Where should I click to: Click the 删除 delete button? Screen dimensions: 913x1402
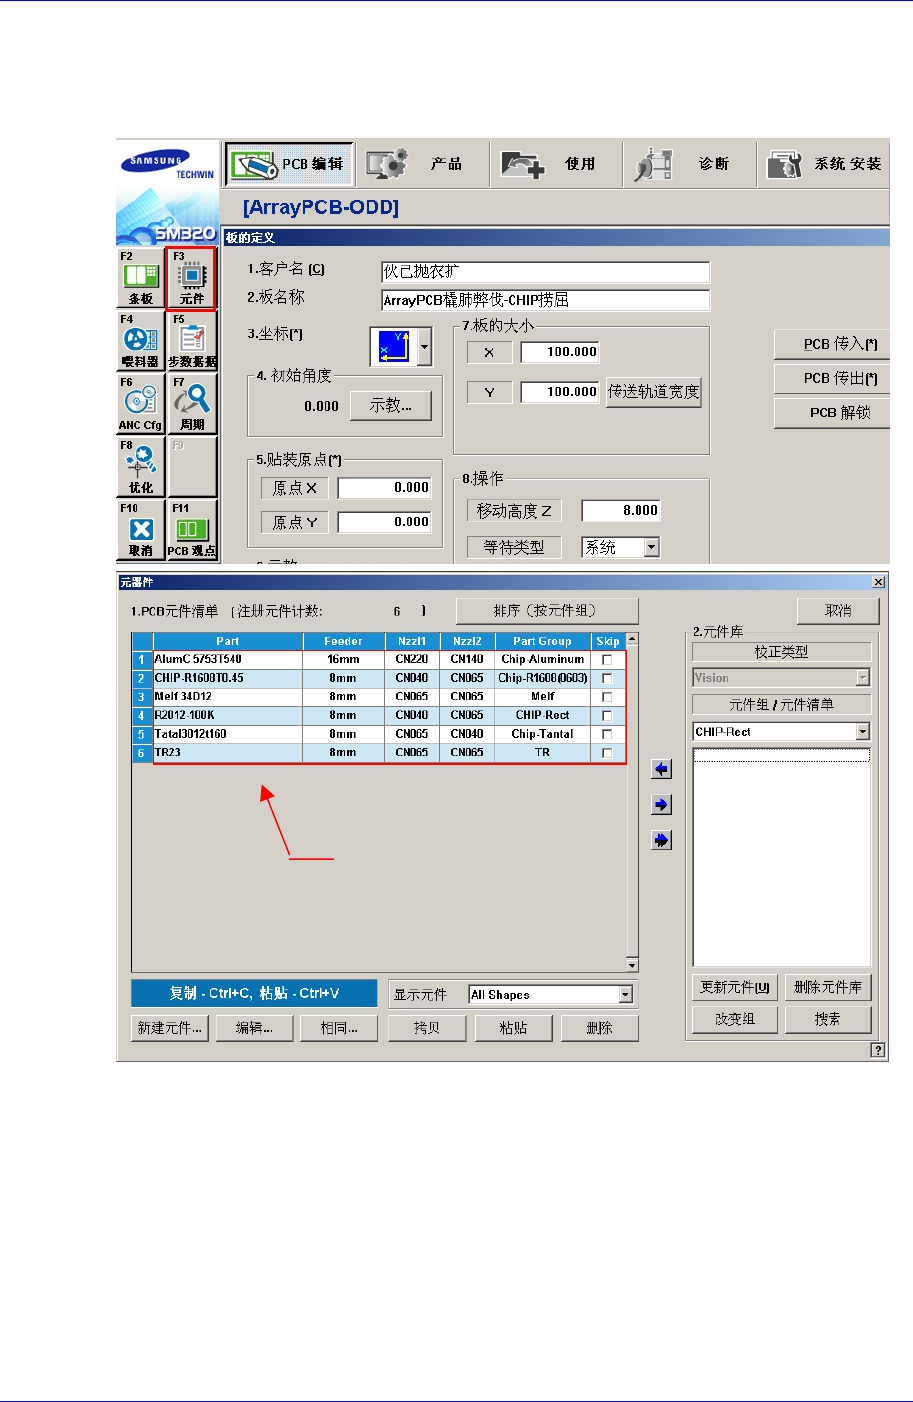pyautogui.click(x=599, y=1028)
